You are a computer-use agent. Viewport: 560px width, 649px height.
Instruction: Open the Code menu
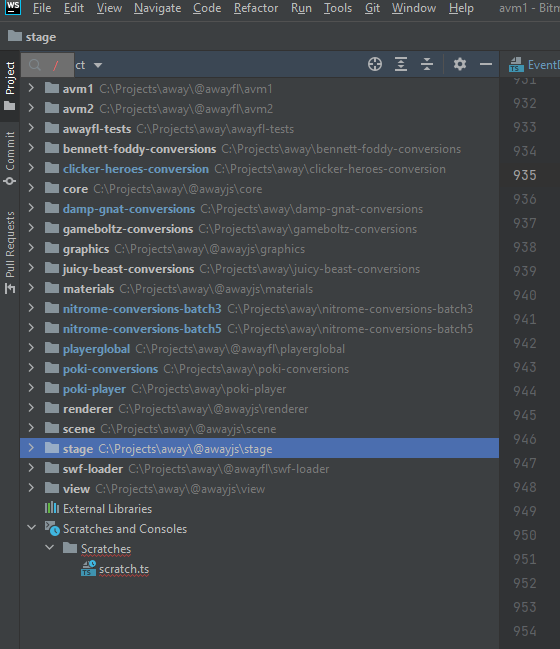tap(207, 8)
